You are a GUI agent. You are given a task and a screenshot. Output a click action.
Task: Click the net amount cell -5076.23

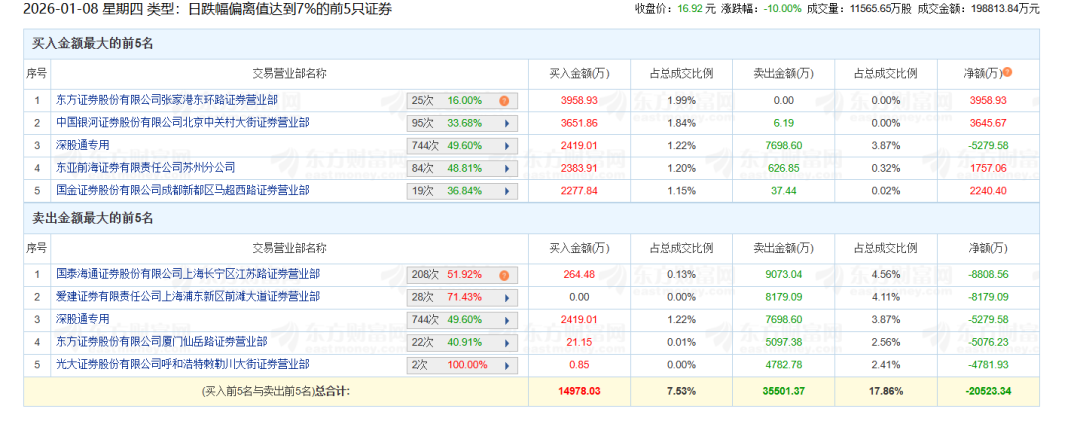[x=988, y=342]
